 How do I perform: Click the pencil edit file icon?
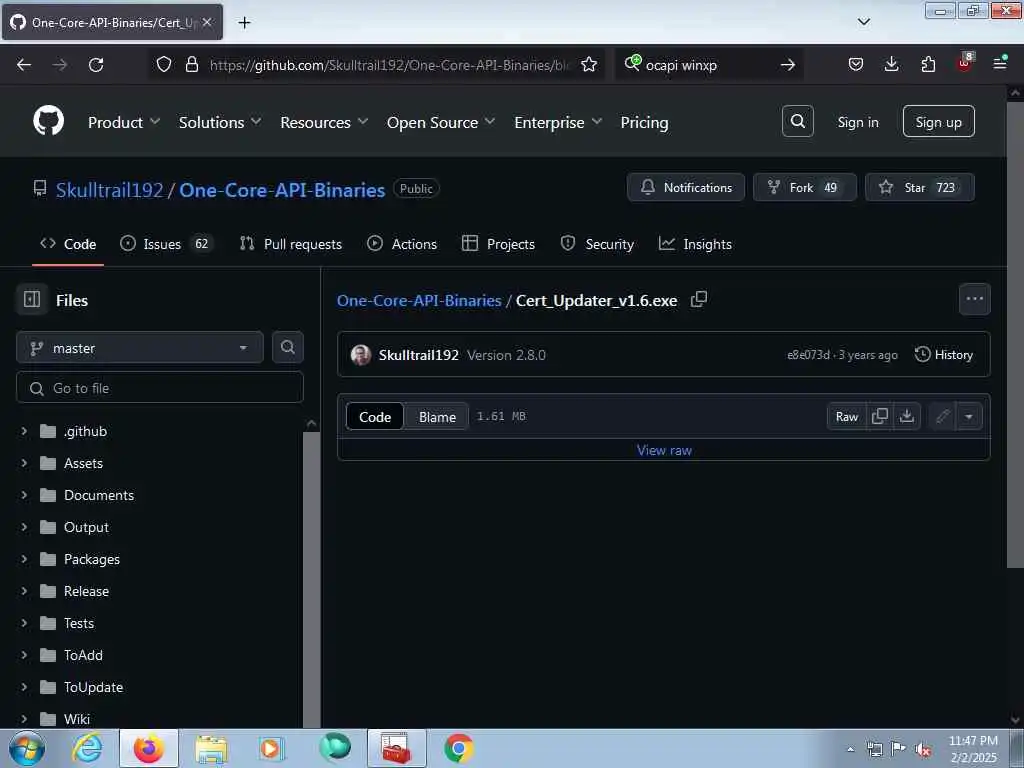click(x=942, y=416)
